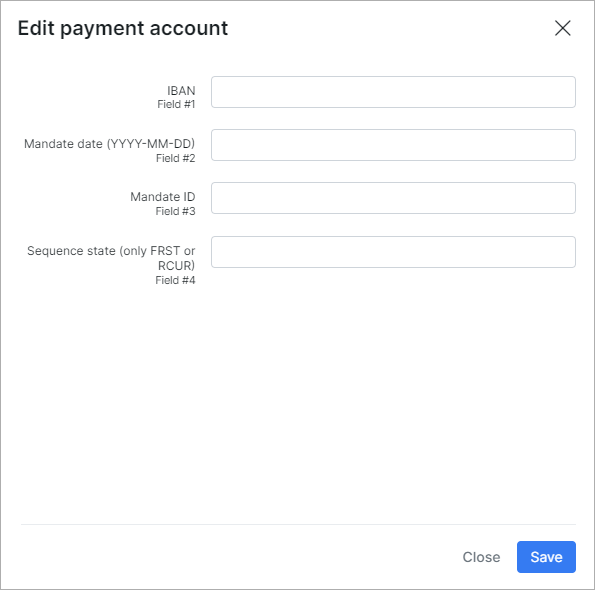Click the Mandate date input box

pyautogui.click(x=393, y=145)
